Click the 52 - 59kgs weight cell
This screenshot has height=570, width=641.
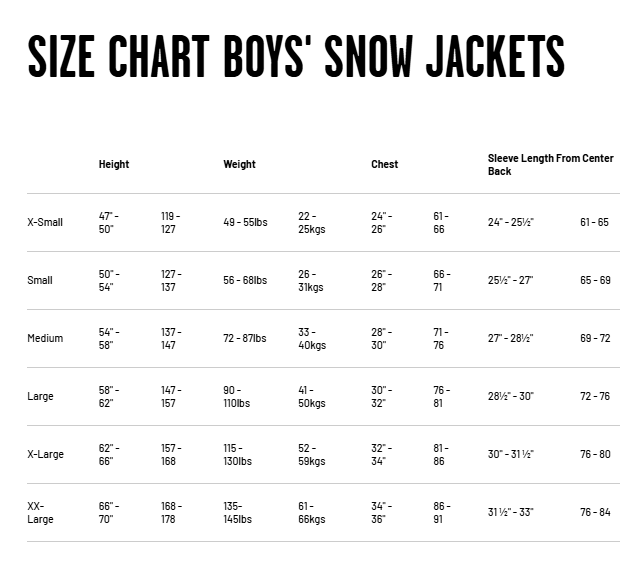pyautogui.click(x=311, y=454)
